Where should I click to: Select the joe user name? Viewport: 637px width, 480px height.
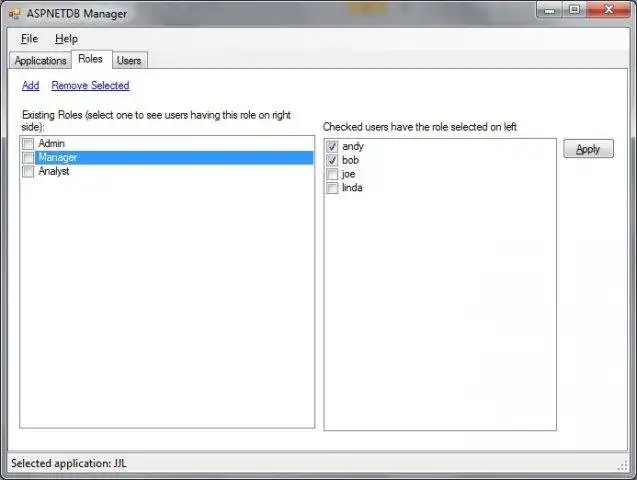point(349,174)
